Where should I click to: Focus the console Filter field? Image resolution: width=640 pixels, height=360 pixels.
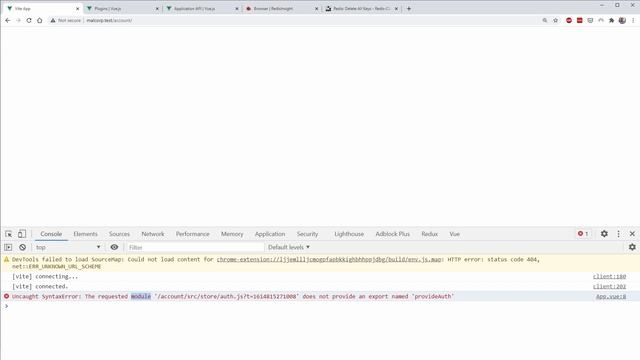coord(195,247)
